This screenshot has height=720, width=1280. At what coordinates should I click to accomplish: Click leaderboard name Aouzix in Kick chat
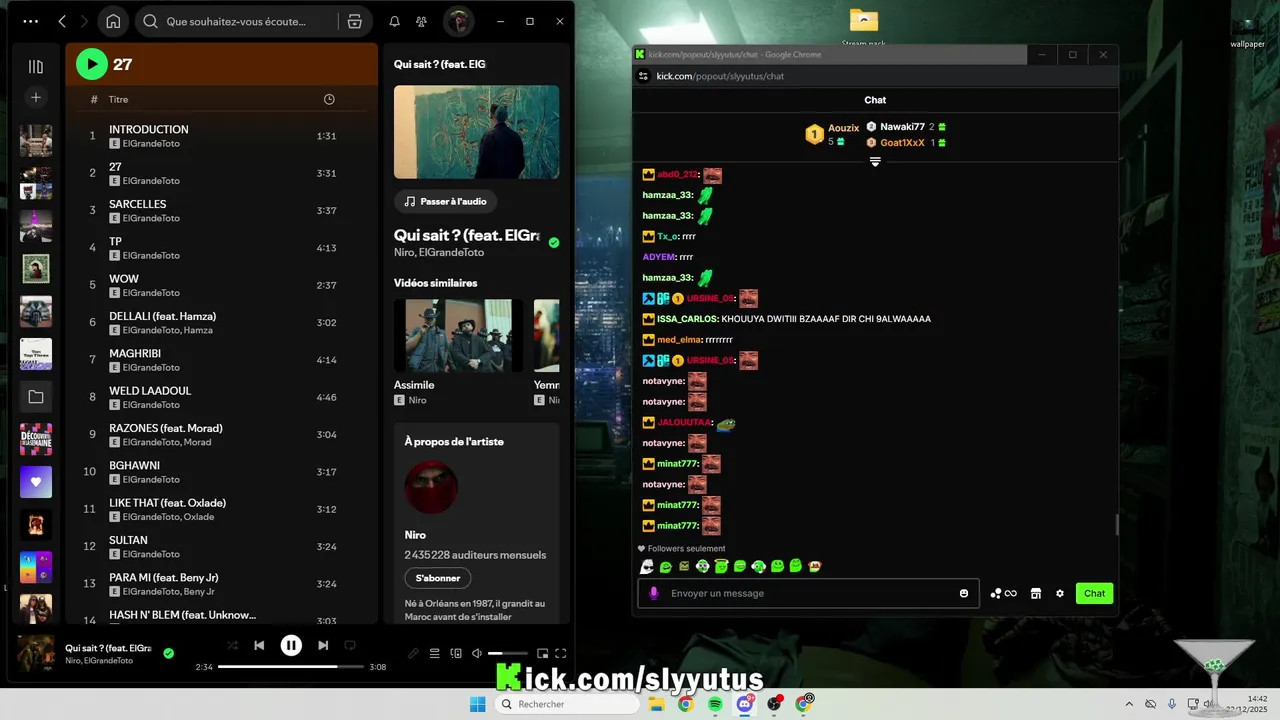[844, 128]
